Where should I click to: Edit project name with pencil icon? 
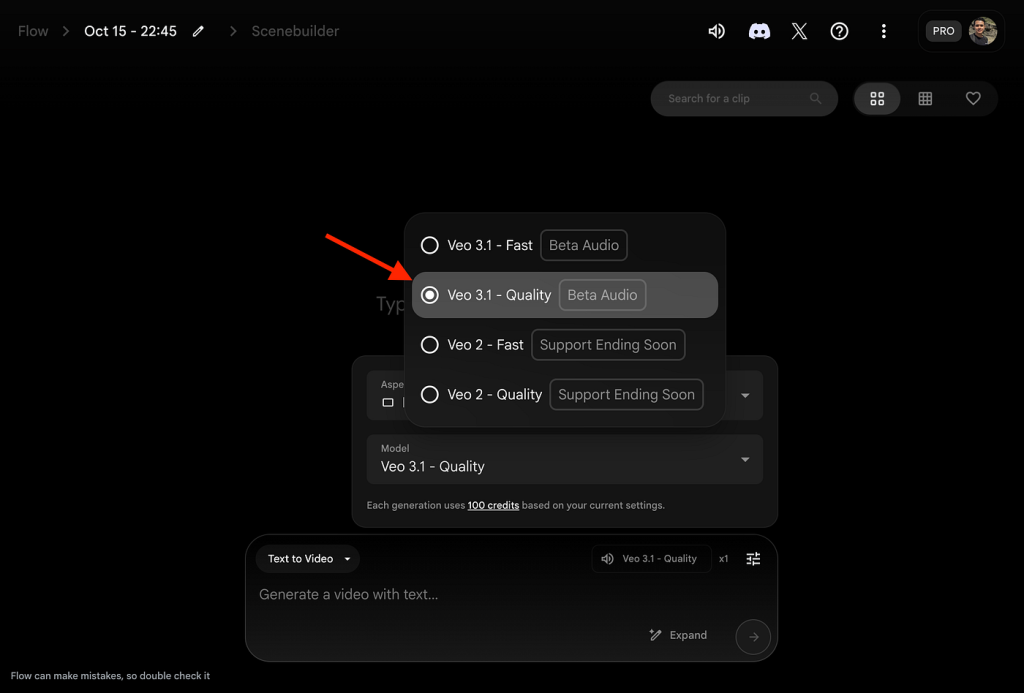coord(198,31)
